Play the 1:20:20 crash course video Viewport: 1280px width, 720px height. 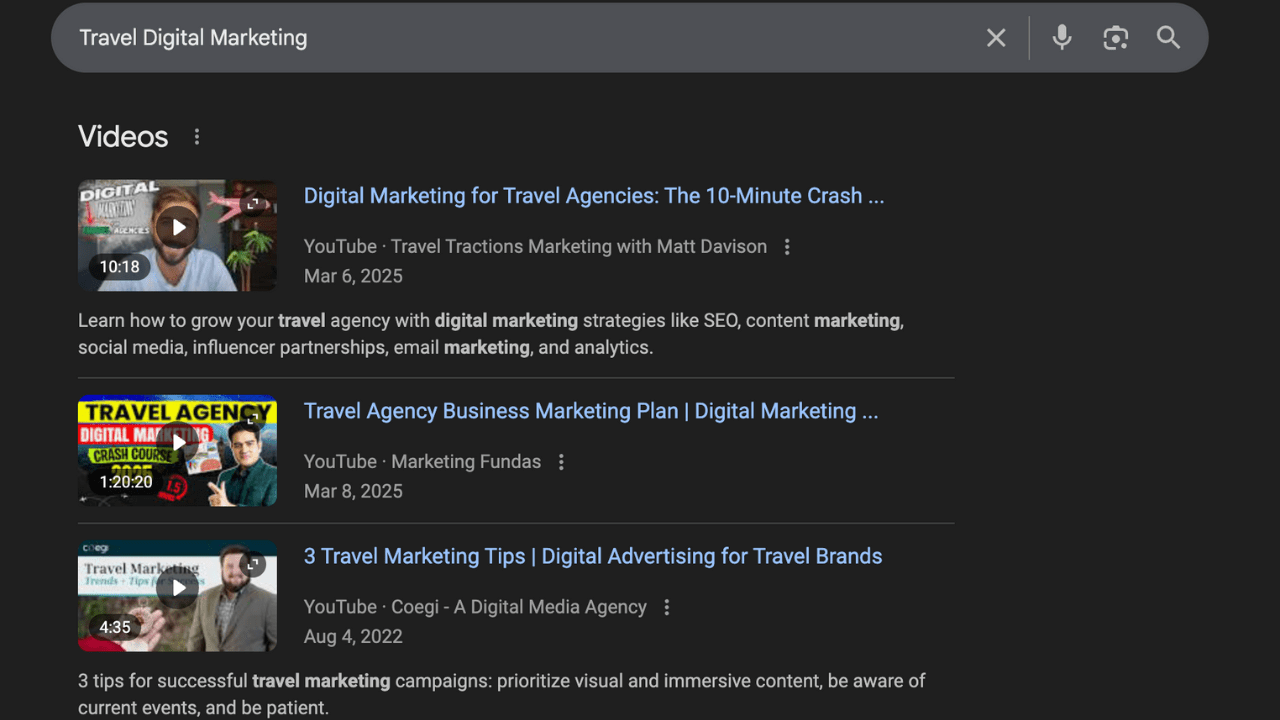click(x=178, y=443)
